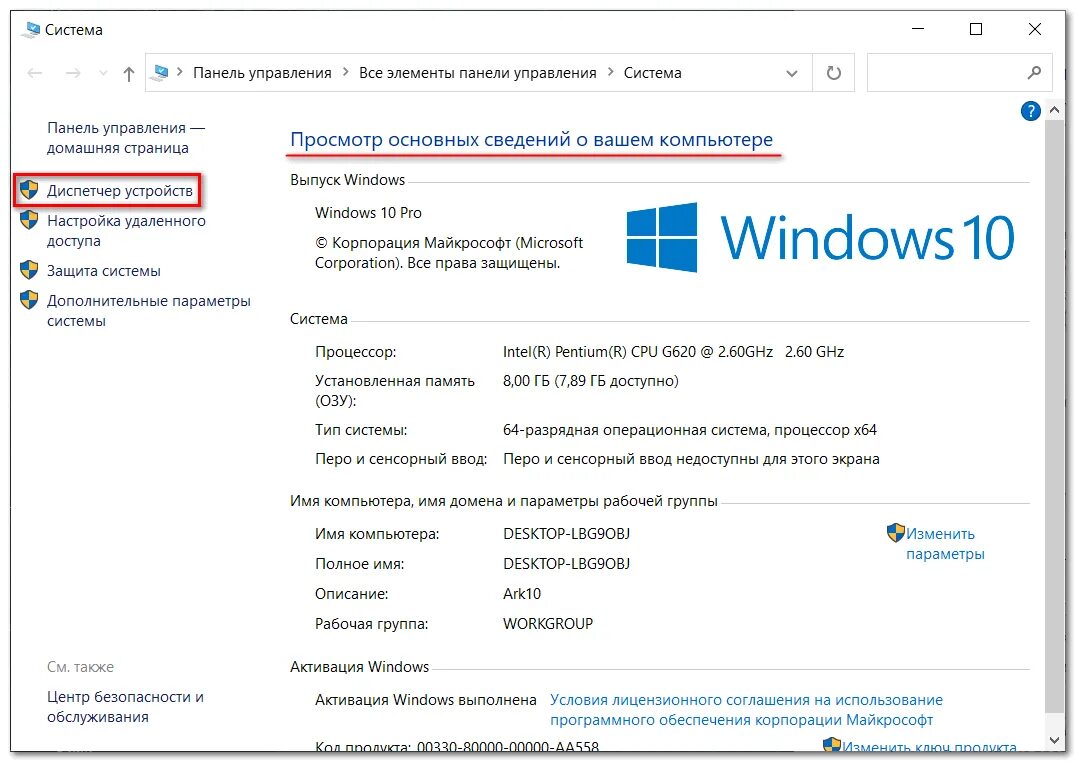Click Просмотр основных сведений heading

pyautogui.click(x=532, y=139)
